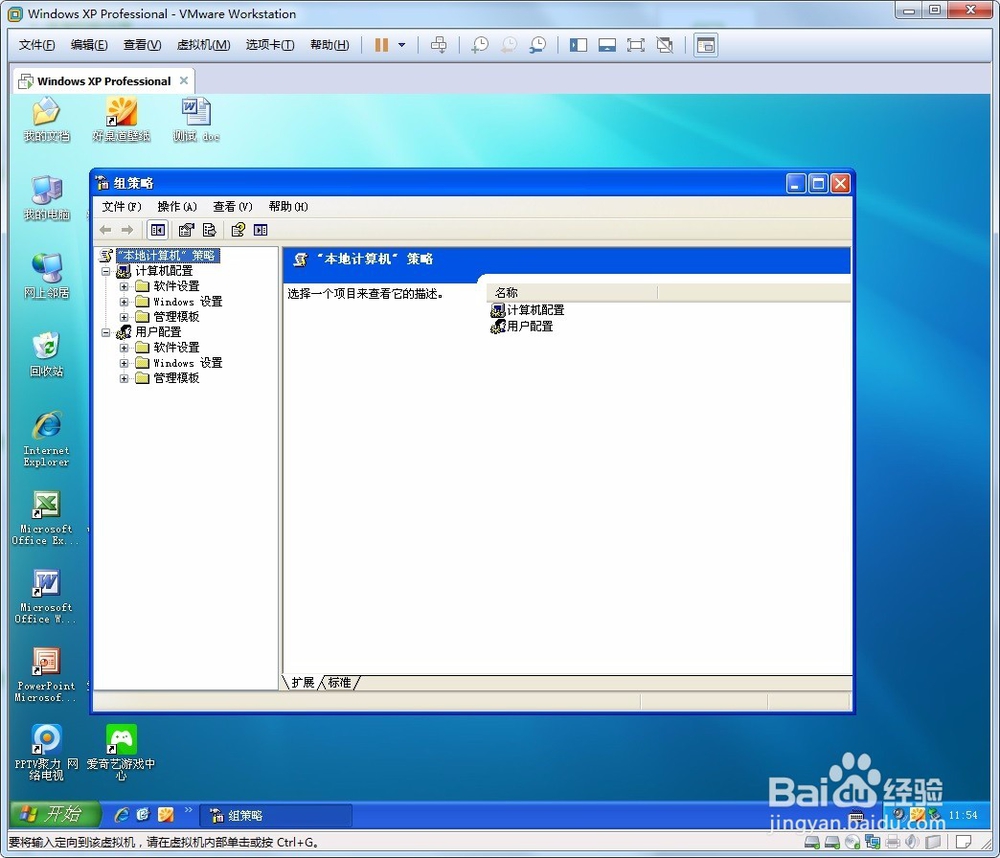The height and width of the screenshot is (858, 1000).
Task: Expand Windows 设置 under 用户配置
Action: tap(124, 363)
